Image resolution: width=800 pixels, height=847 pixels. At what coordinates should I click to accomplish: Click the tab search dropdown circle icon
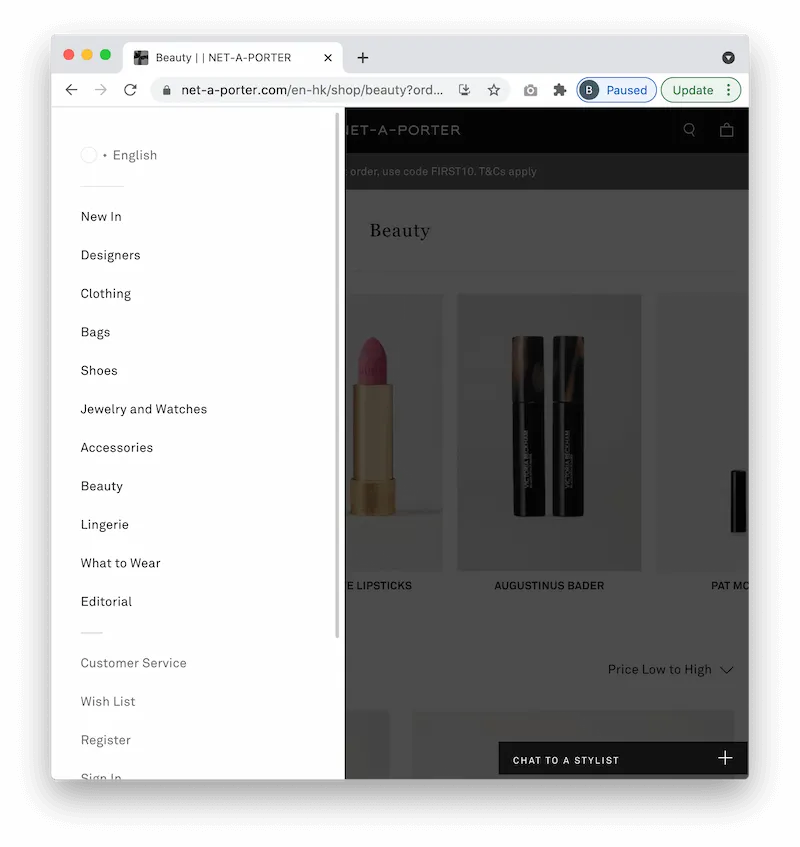point(728,58)
